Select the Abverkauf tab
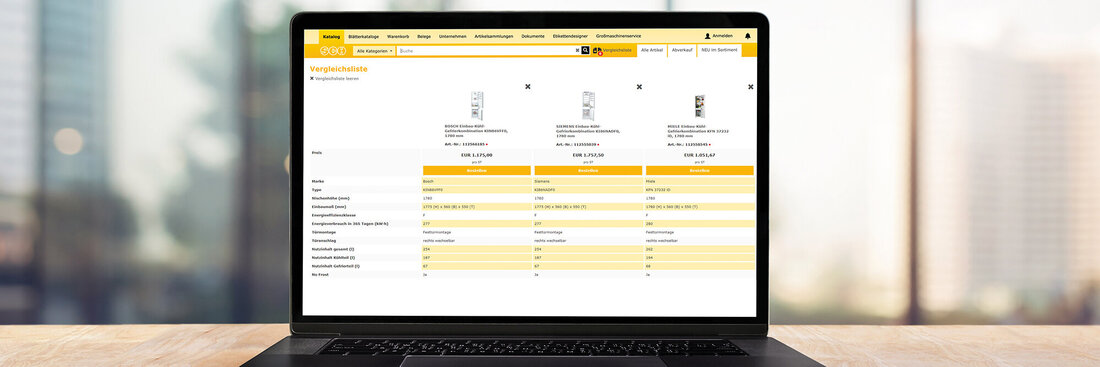Screen dimensions: 1100x367 coord(682,51)
